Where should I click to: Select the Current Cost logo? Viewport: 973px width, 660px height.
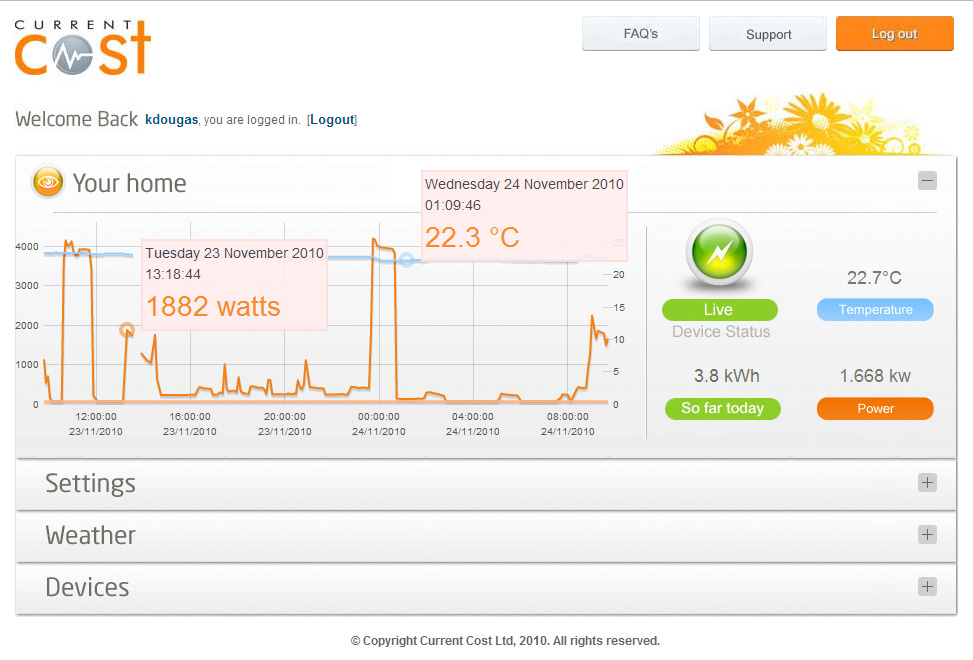coord(80,45)
